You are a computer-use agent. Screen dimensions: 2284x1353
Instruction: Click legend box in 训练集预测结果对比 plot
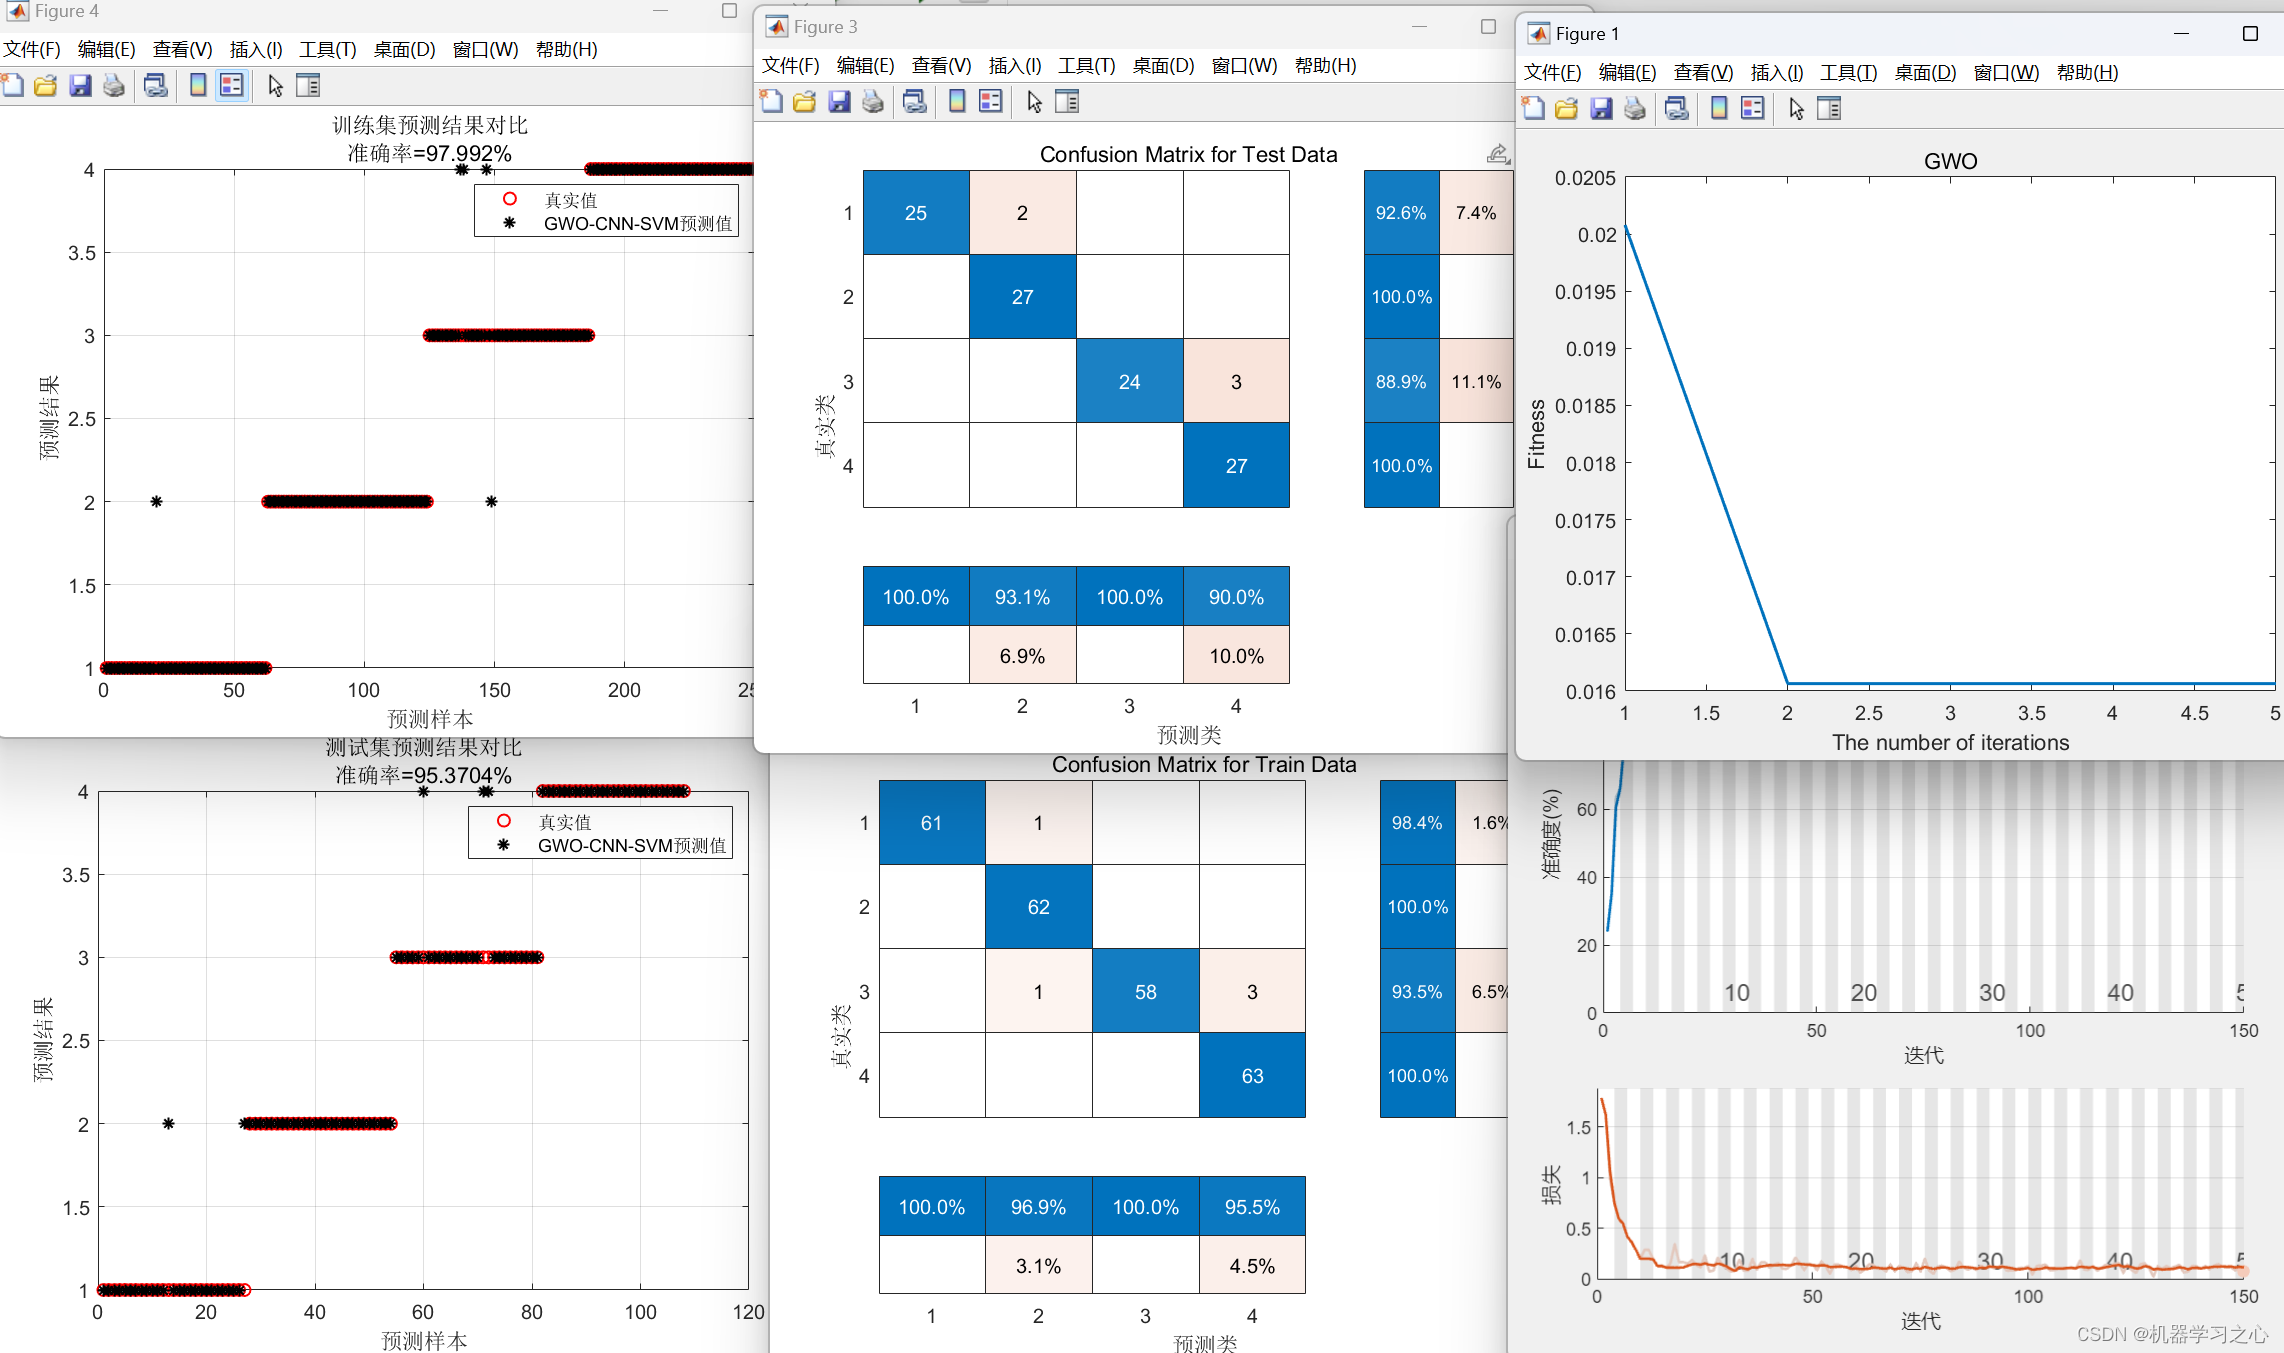point(607,211)
